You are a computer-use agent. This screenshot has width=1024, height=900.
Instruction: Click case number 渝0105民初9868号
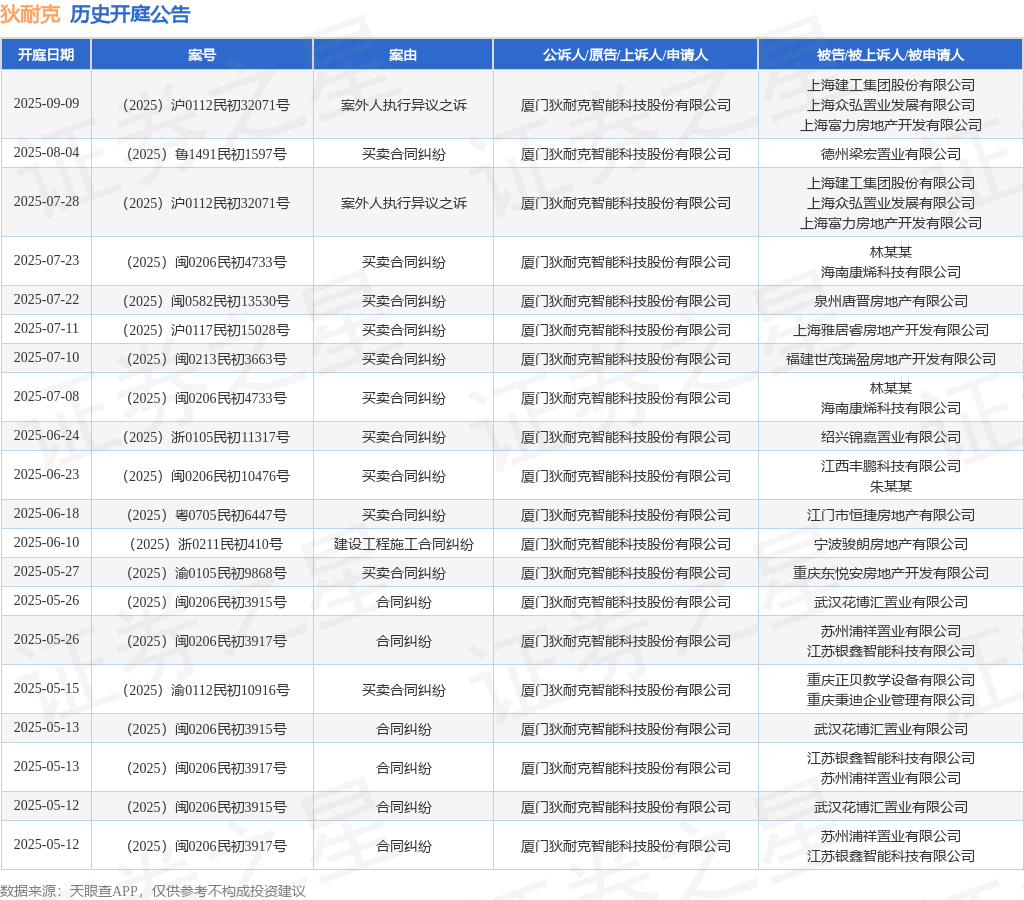[206, 573]
